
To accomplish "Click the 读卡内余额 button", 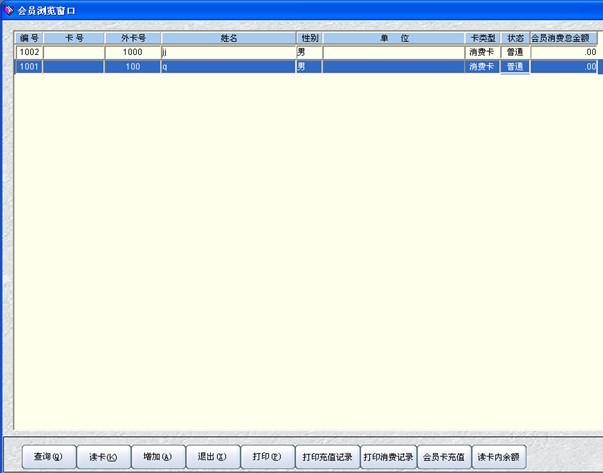I will 497,457.
